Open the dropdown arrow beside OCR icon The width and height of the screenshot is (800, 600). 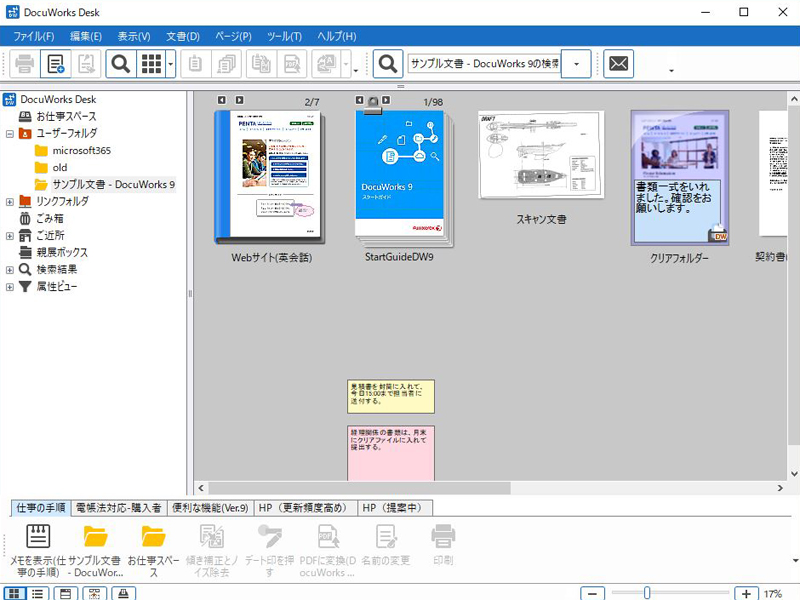[346, 64]
